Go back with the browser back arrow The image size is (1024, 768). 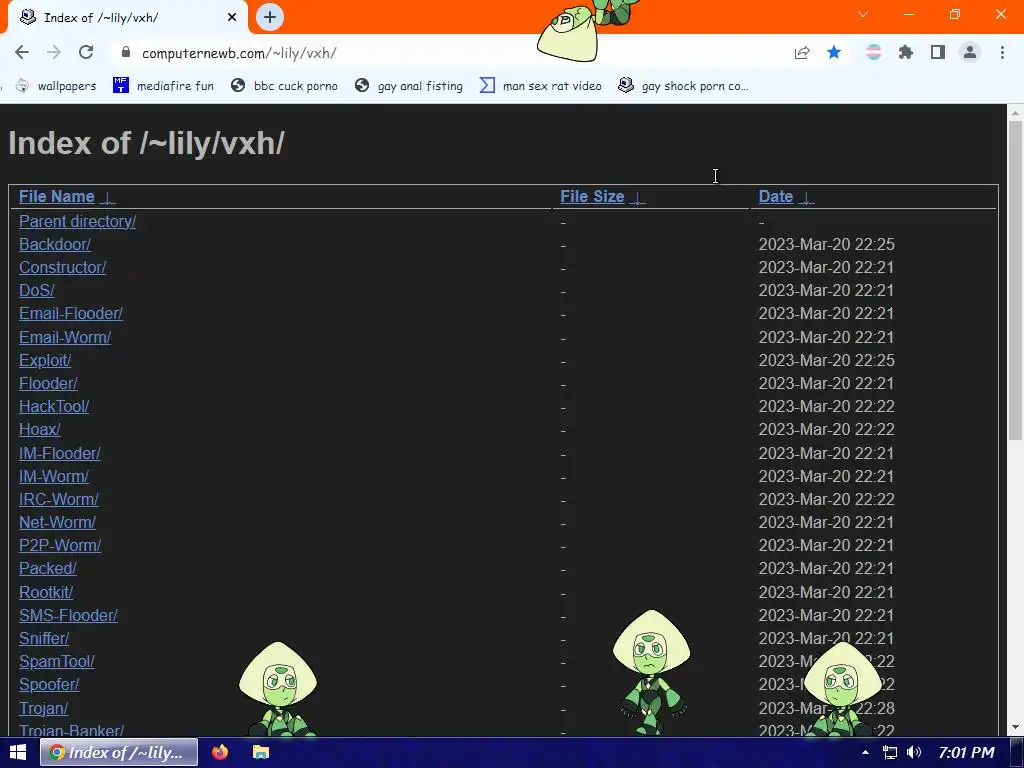pyautogui.click(x=22, y=52)
